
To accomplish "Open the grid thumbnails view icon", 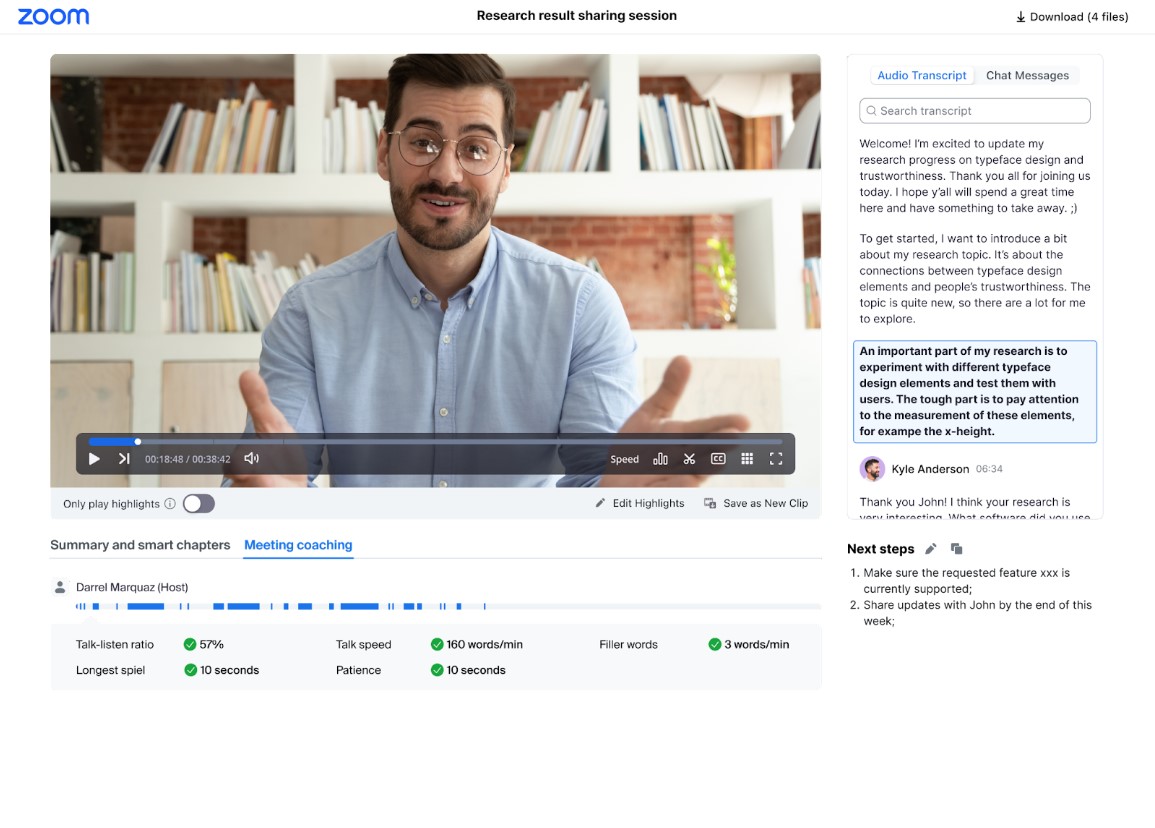I will (x=747, y=459).
